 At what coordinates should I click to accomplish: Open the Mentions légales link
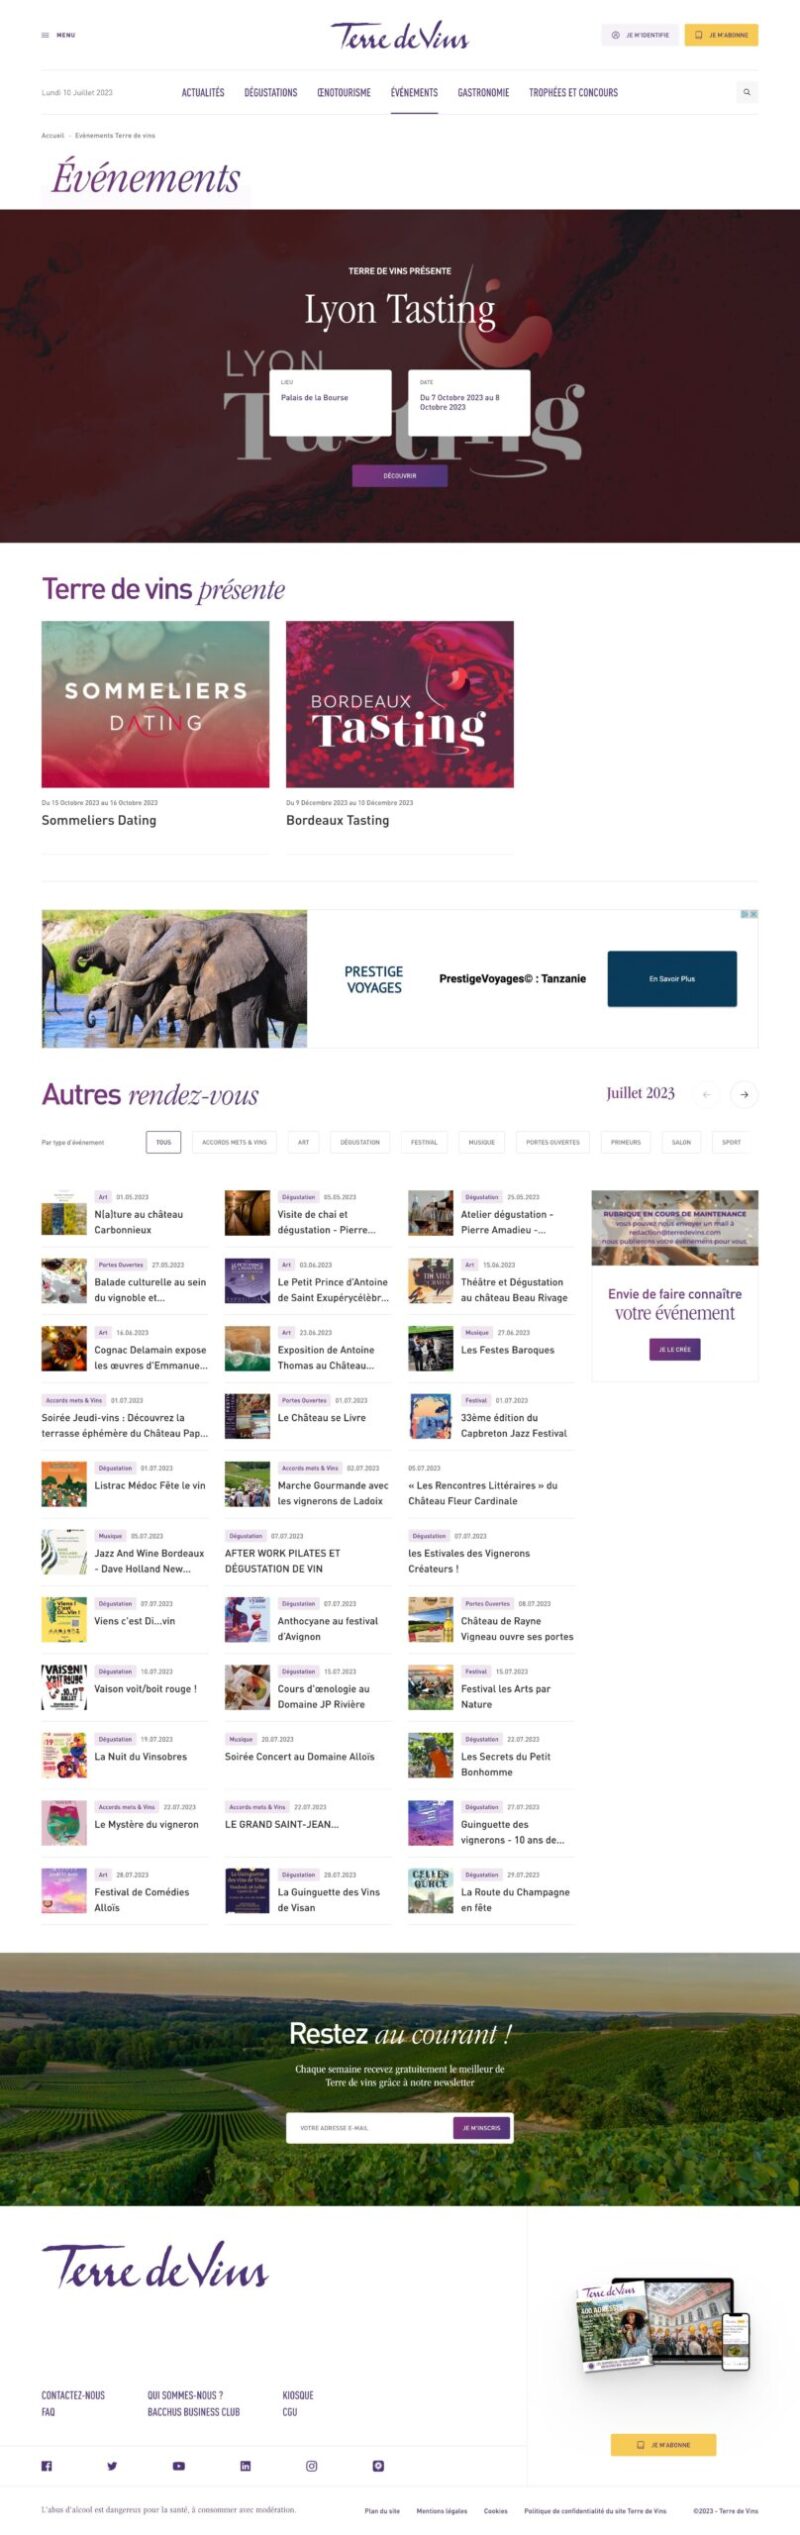coord(442,2511)
